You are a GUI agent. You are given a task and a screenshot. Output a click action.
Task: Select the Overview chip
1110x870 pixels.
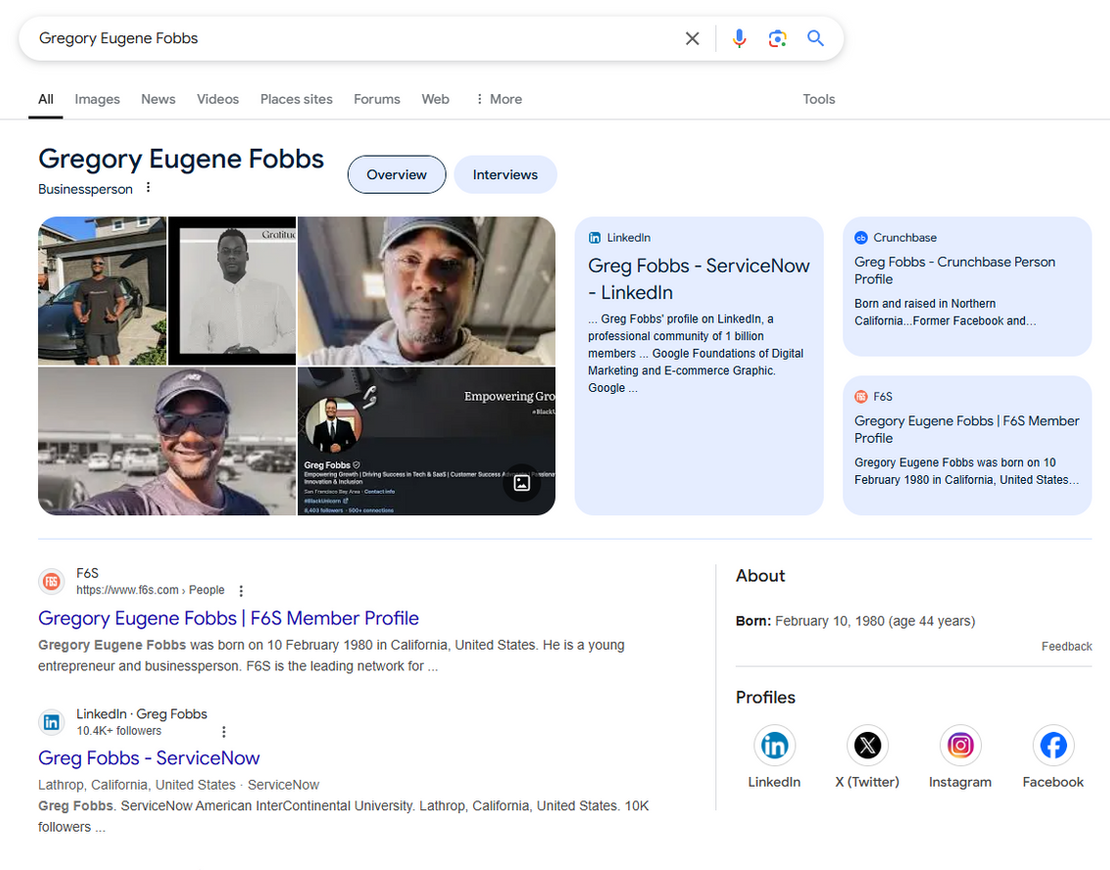396,175
